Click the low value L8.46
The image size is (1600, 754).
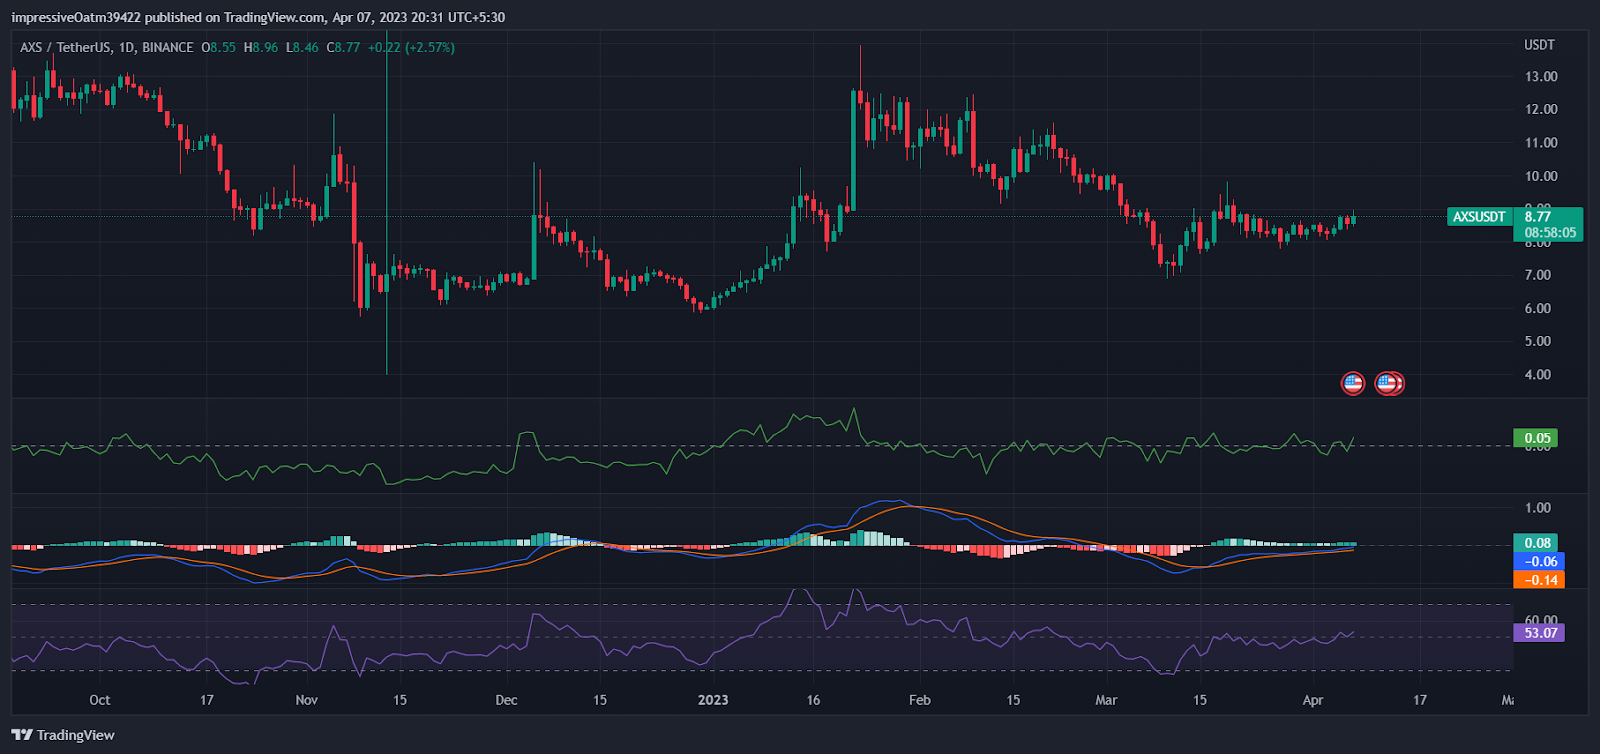pyautogui.click(x=302, y=47)
